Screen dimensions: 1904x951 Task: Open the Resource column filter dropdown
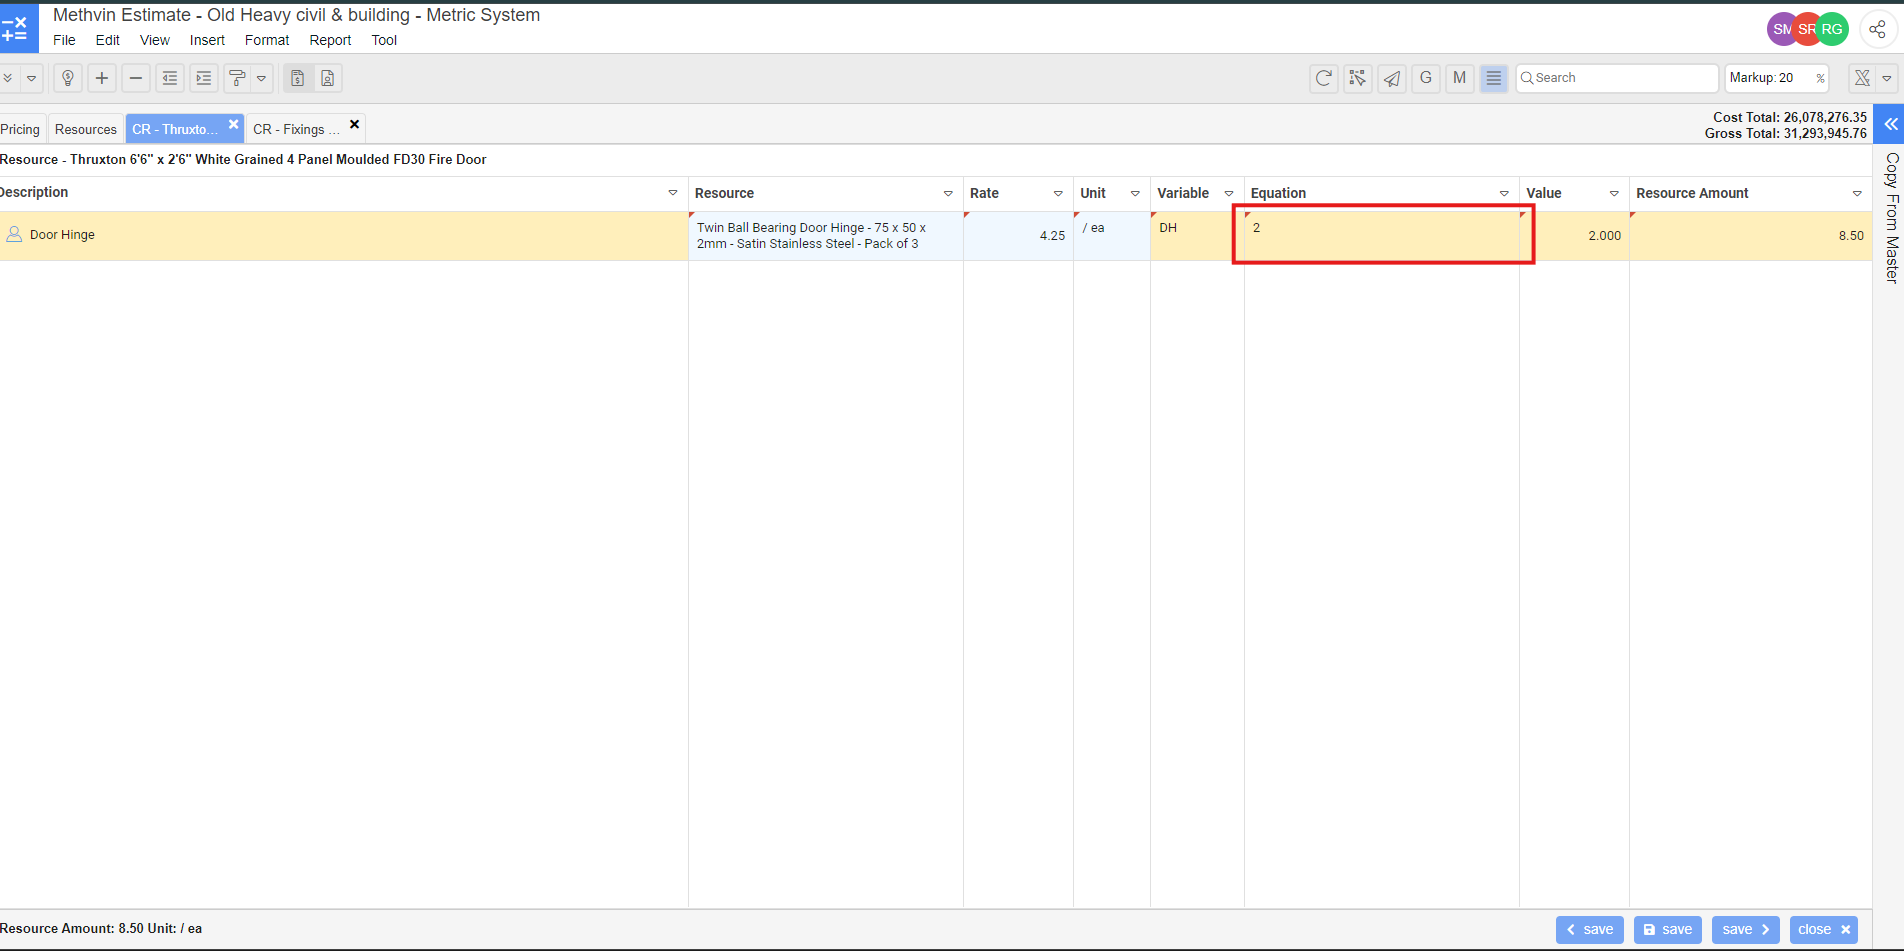(x=948, y=194)
